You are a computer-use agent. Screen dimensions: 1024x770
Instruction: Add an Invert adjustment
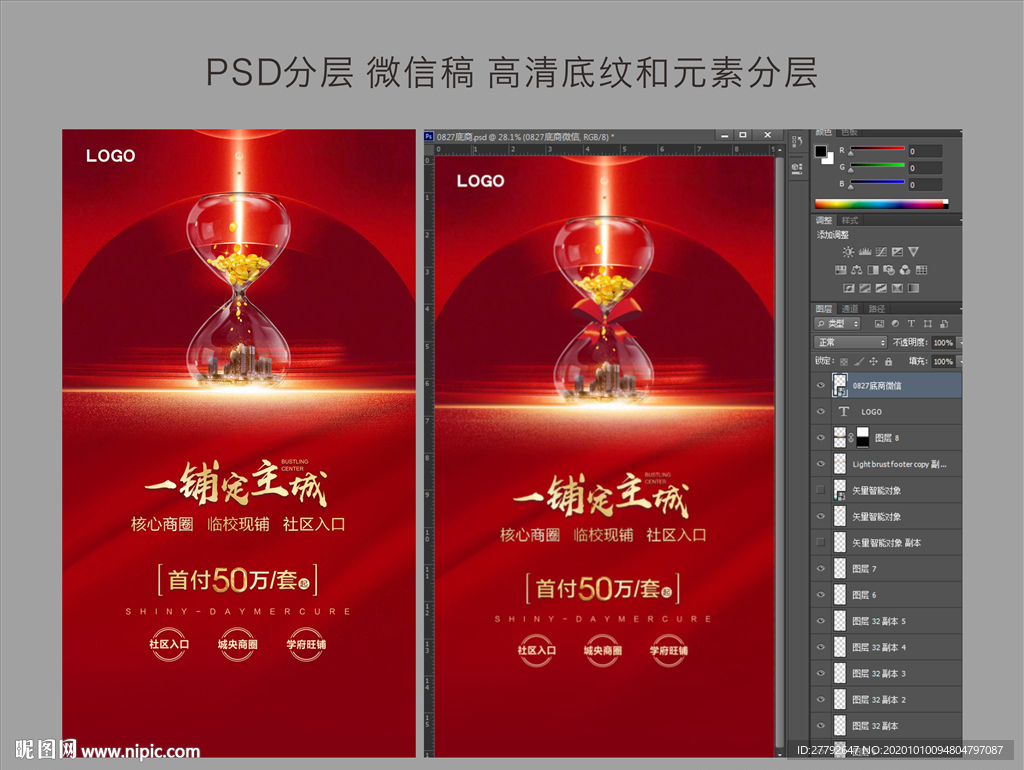tap(849, 288)
